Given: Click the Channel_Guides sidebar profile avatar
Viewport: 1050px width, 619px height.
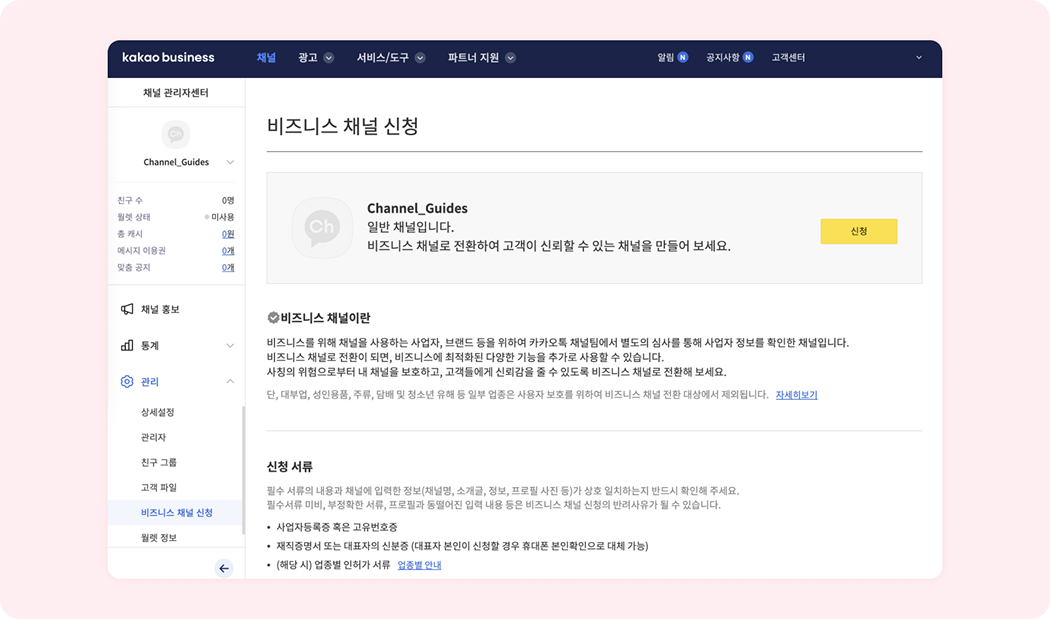Looking at the screenshot, I should pyautogui.click(x=176, y=134).
